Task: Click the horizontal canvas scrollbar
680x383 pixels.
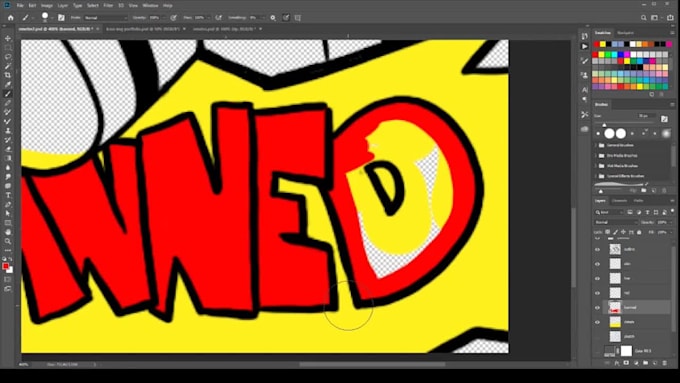Action: coord(372,364)
